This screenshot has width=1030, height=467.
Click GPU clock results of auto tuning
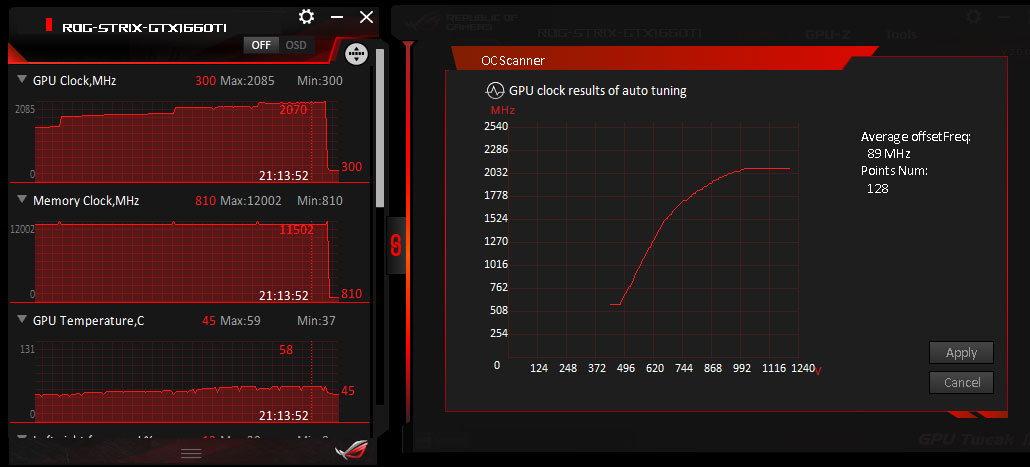click(598, 91)
